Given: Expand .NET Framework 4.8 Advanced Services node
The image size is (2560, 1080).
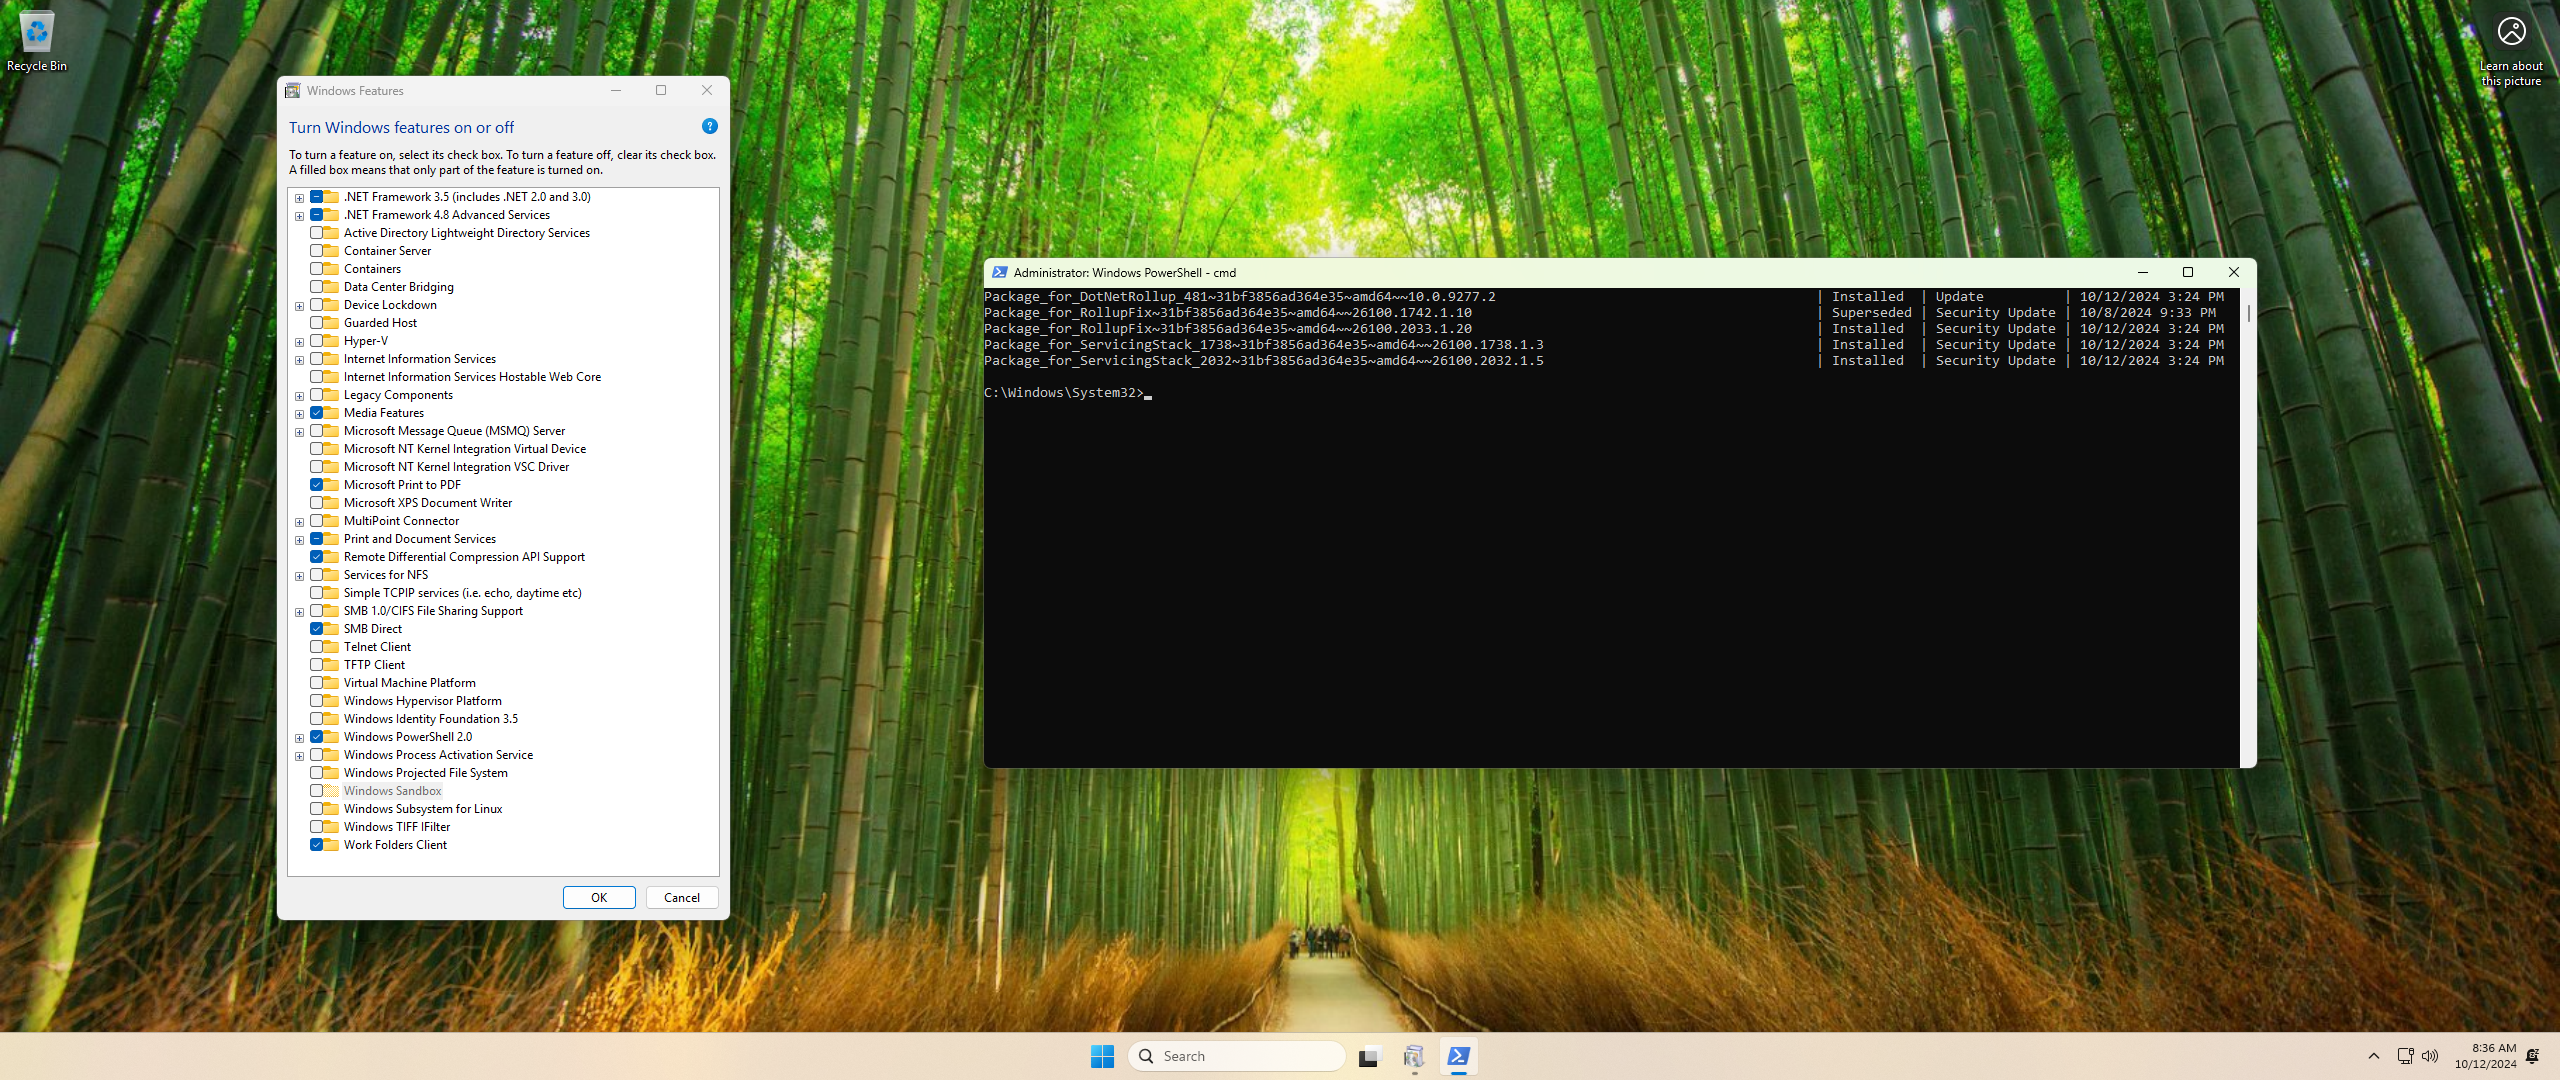Looking at the screenshot, I should tap(299, 216).
